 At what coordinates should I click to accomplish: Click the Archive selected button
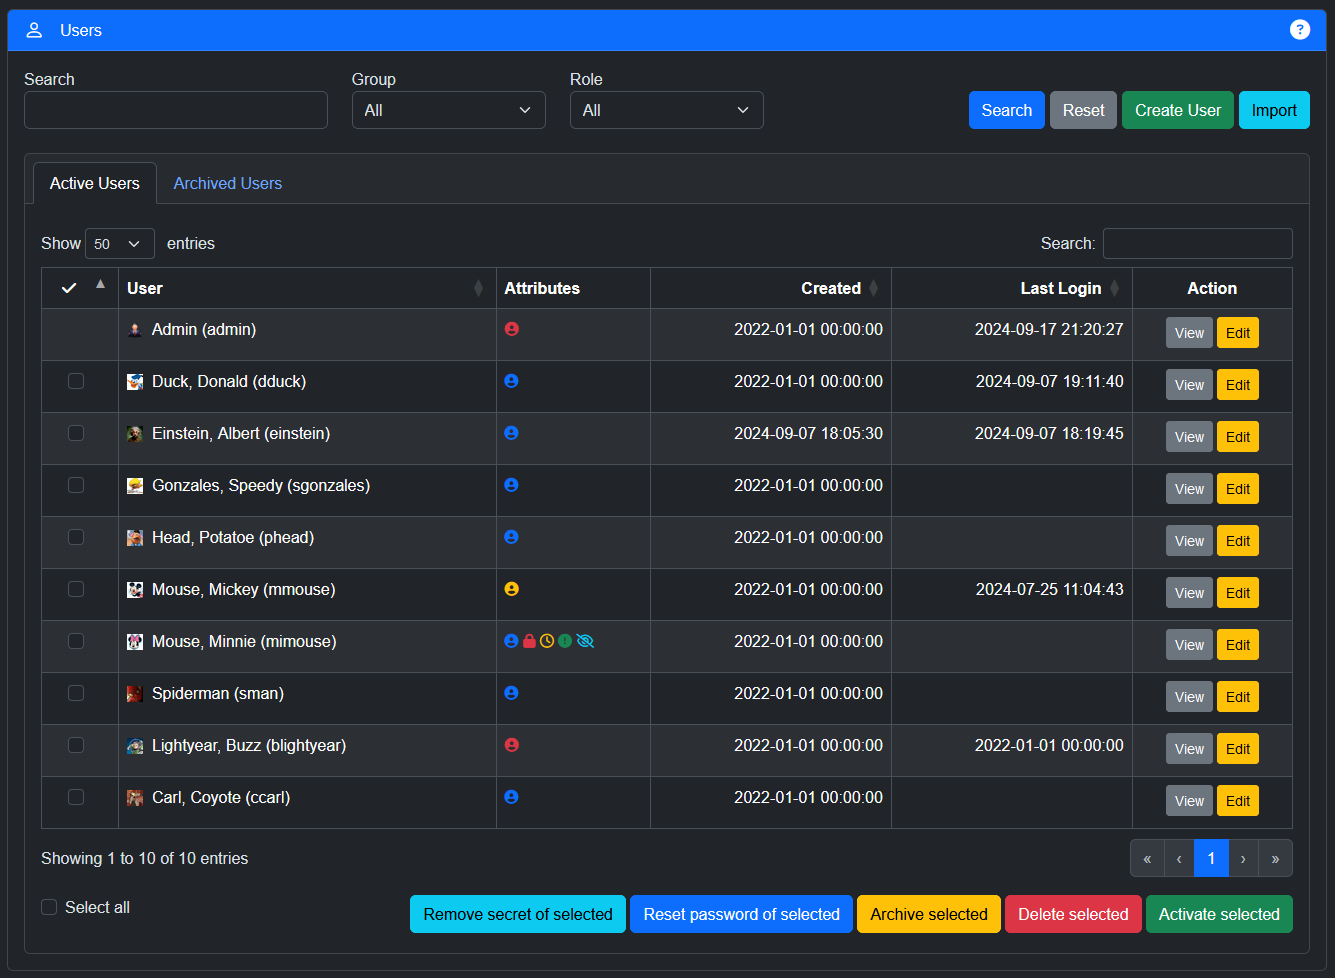(x=928, y=914)
